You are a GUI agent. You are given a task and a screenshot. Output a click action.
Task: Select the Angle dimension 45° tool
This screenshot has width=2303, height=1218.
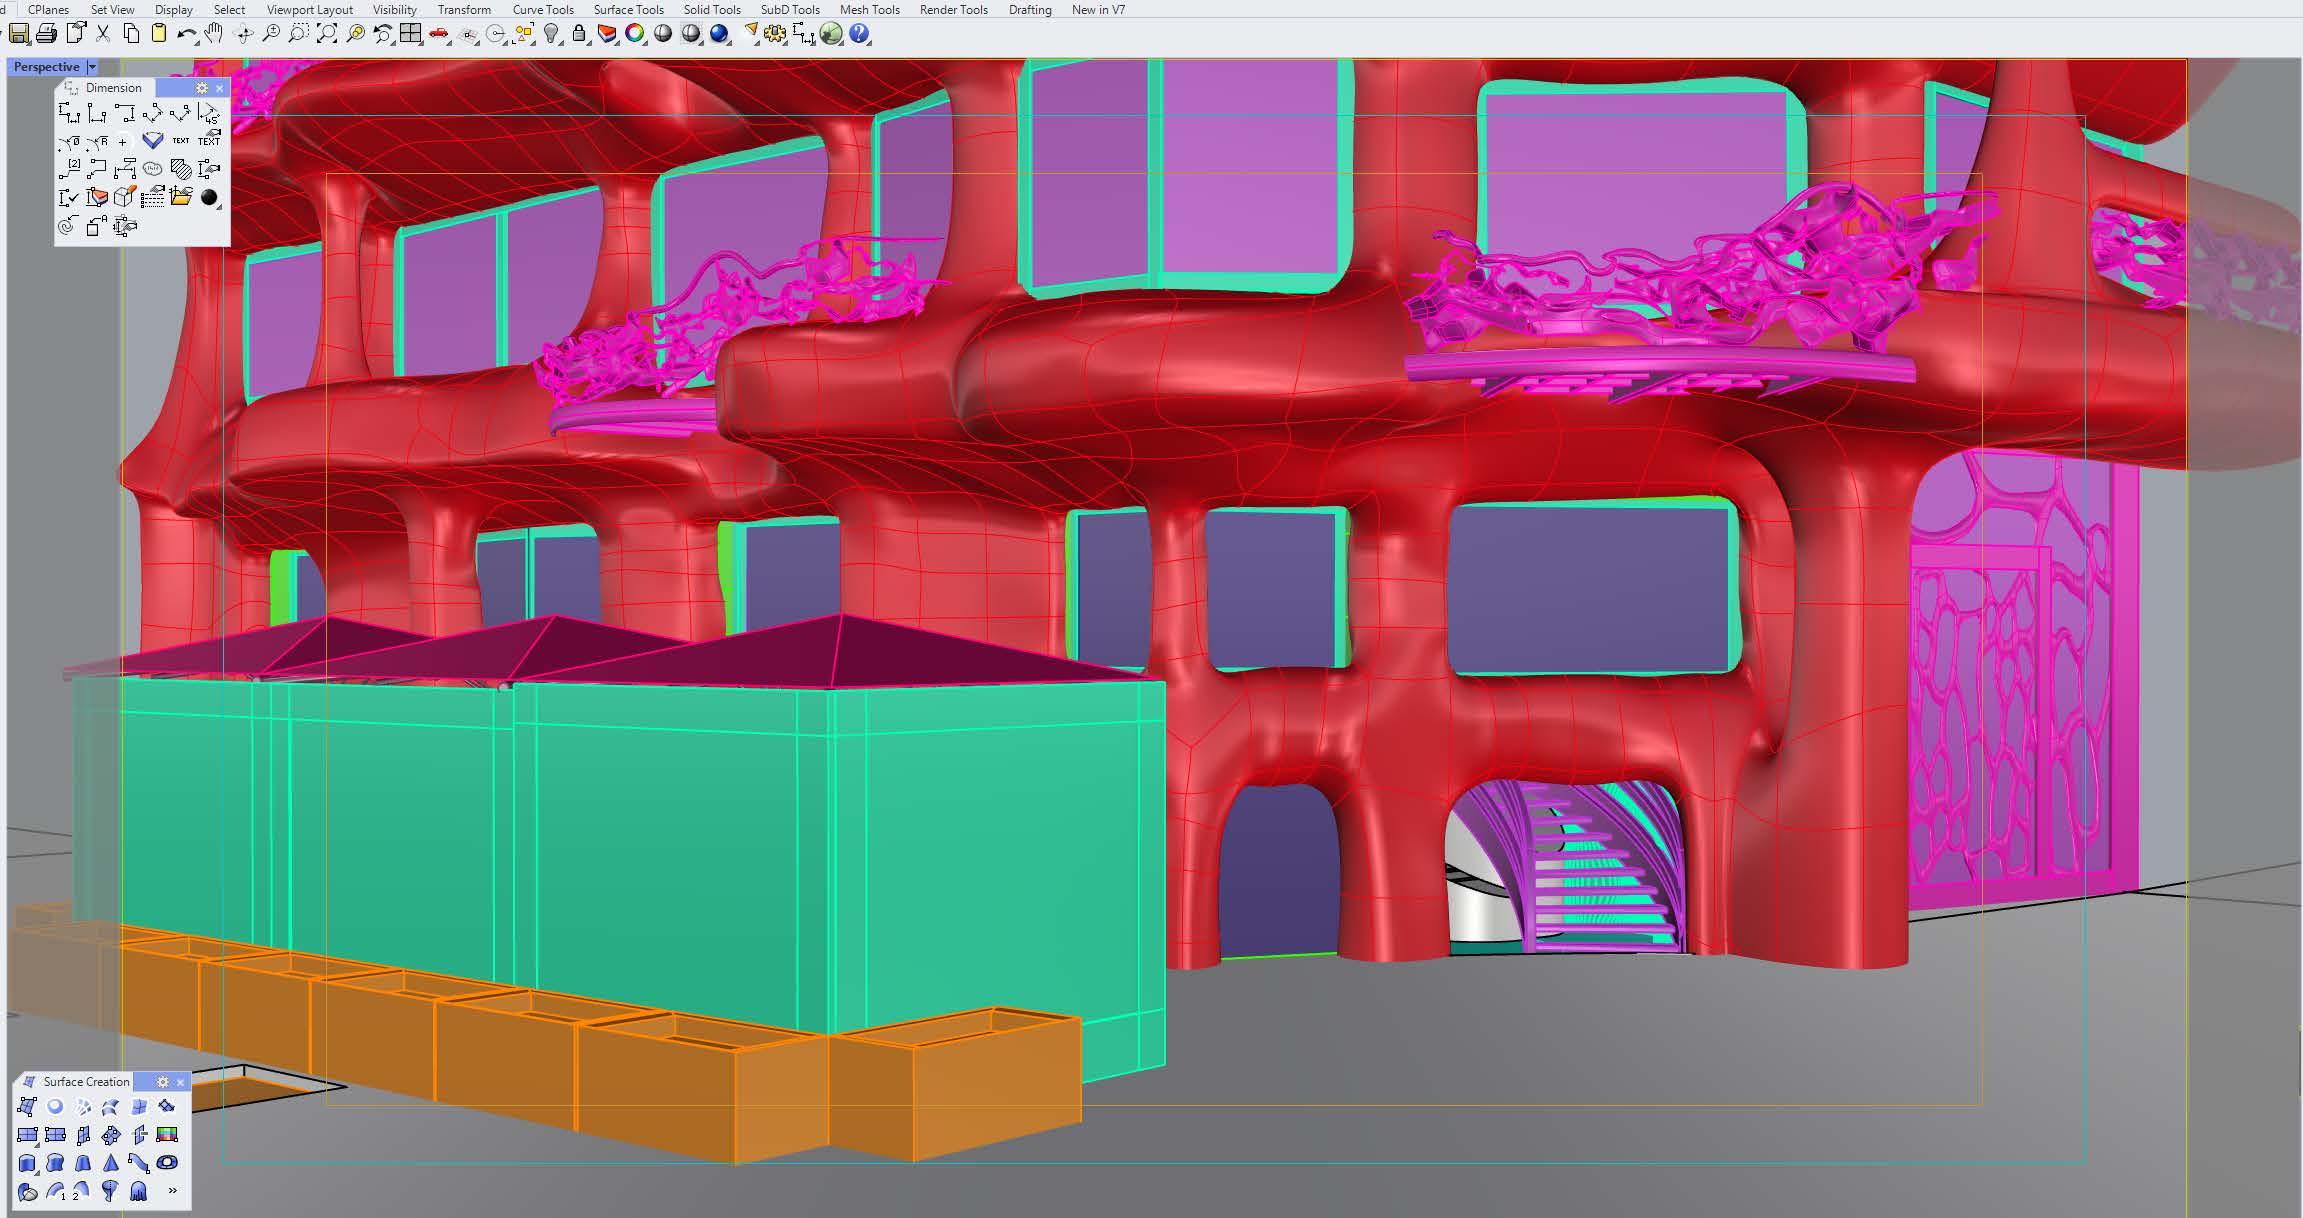pos(209,113)
